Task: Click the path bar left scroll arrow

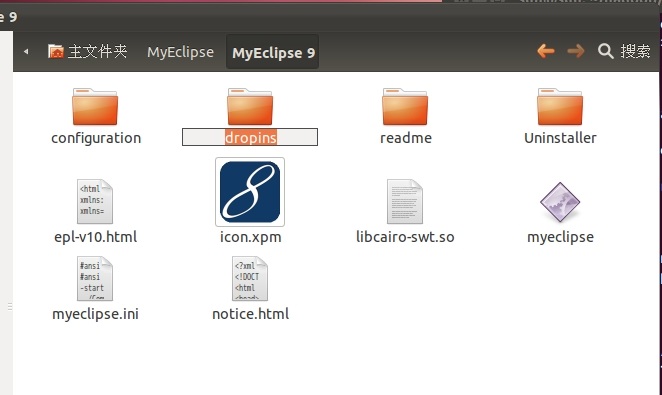Action: [26, 51]
